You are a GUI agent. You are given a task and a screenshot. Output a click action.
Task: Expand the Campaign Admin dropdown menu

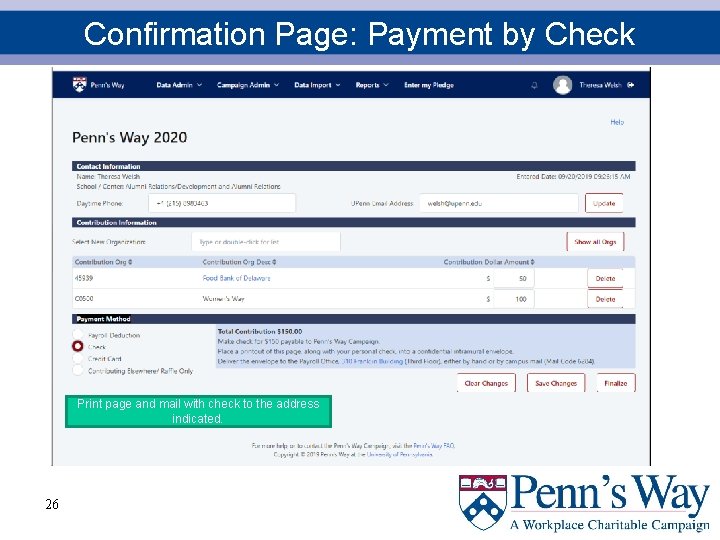(x=248, y=85)
